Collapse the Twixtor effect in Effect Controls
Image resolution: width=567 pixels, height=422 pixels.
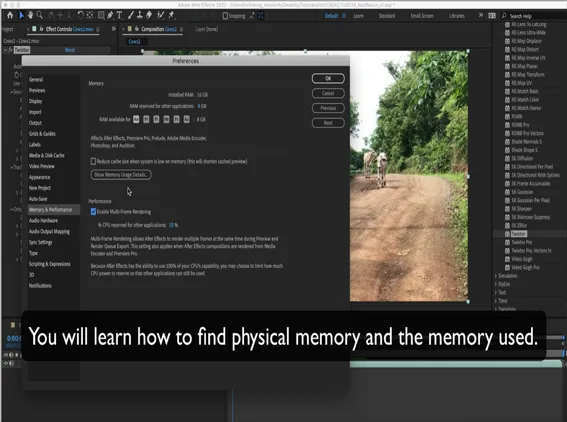(5, 50)
